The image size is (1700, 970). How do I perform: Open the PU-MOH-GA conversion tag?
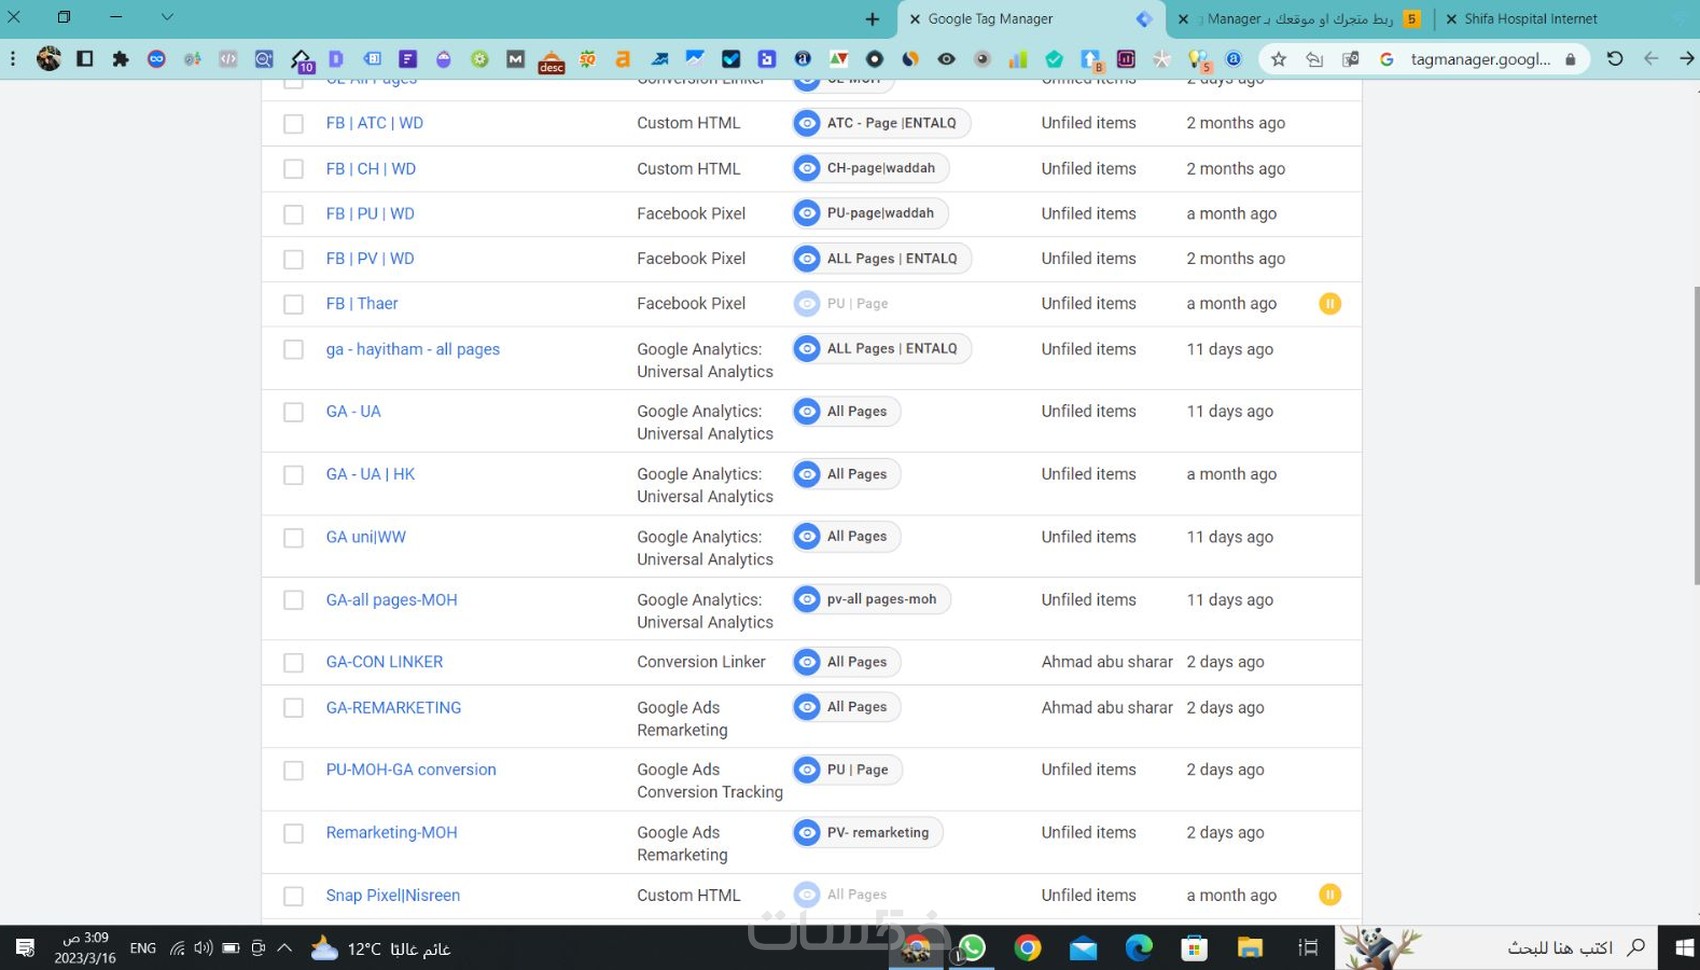(x=411, y=770)
